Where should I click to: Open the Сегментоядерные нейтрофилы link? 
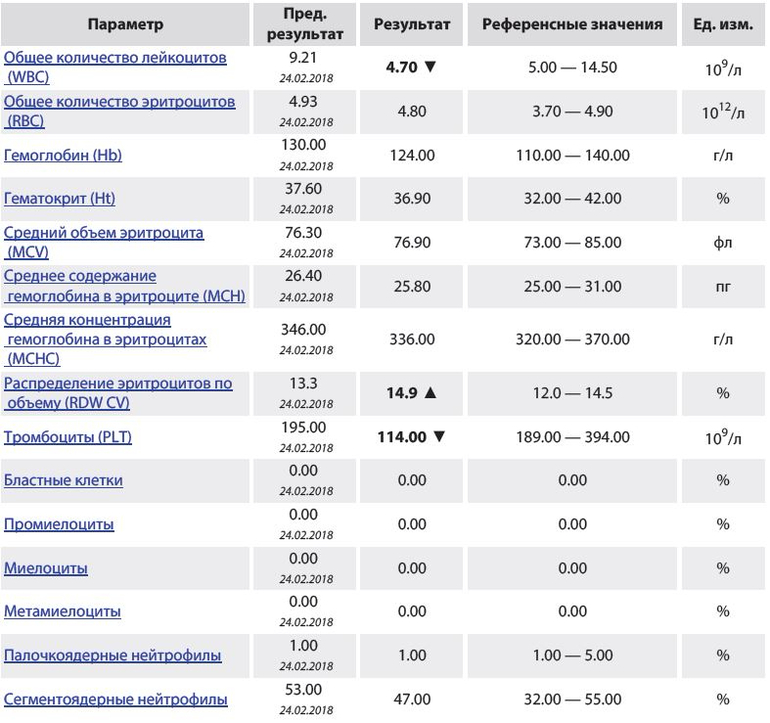click(x=116, y=699)
